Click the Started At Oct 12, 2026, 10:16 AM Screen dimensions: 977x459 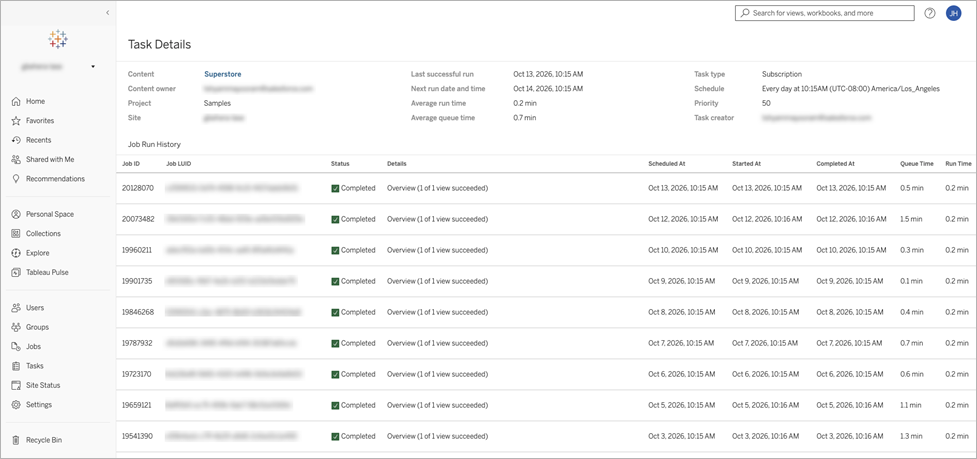coord(767,219)
